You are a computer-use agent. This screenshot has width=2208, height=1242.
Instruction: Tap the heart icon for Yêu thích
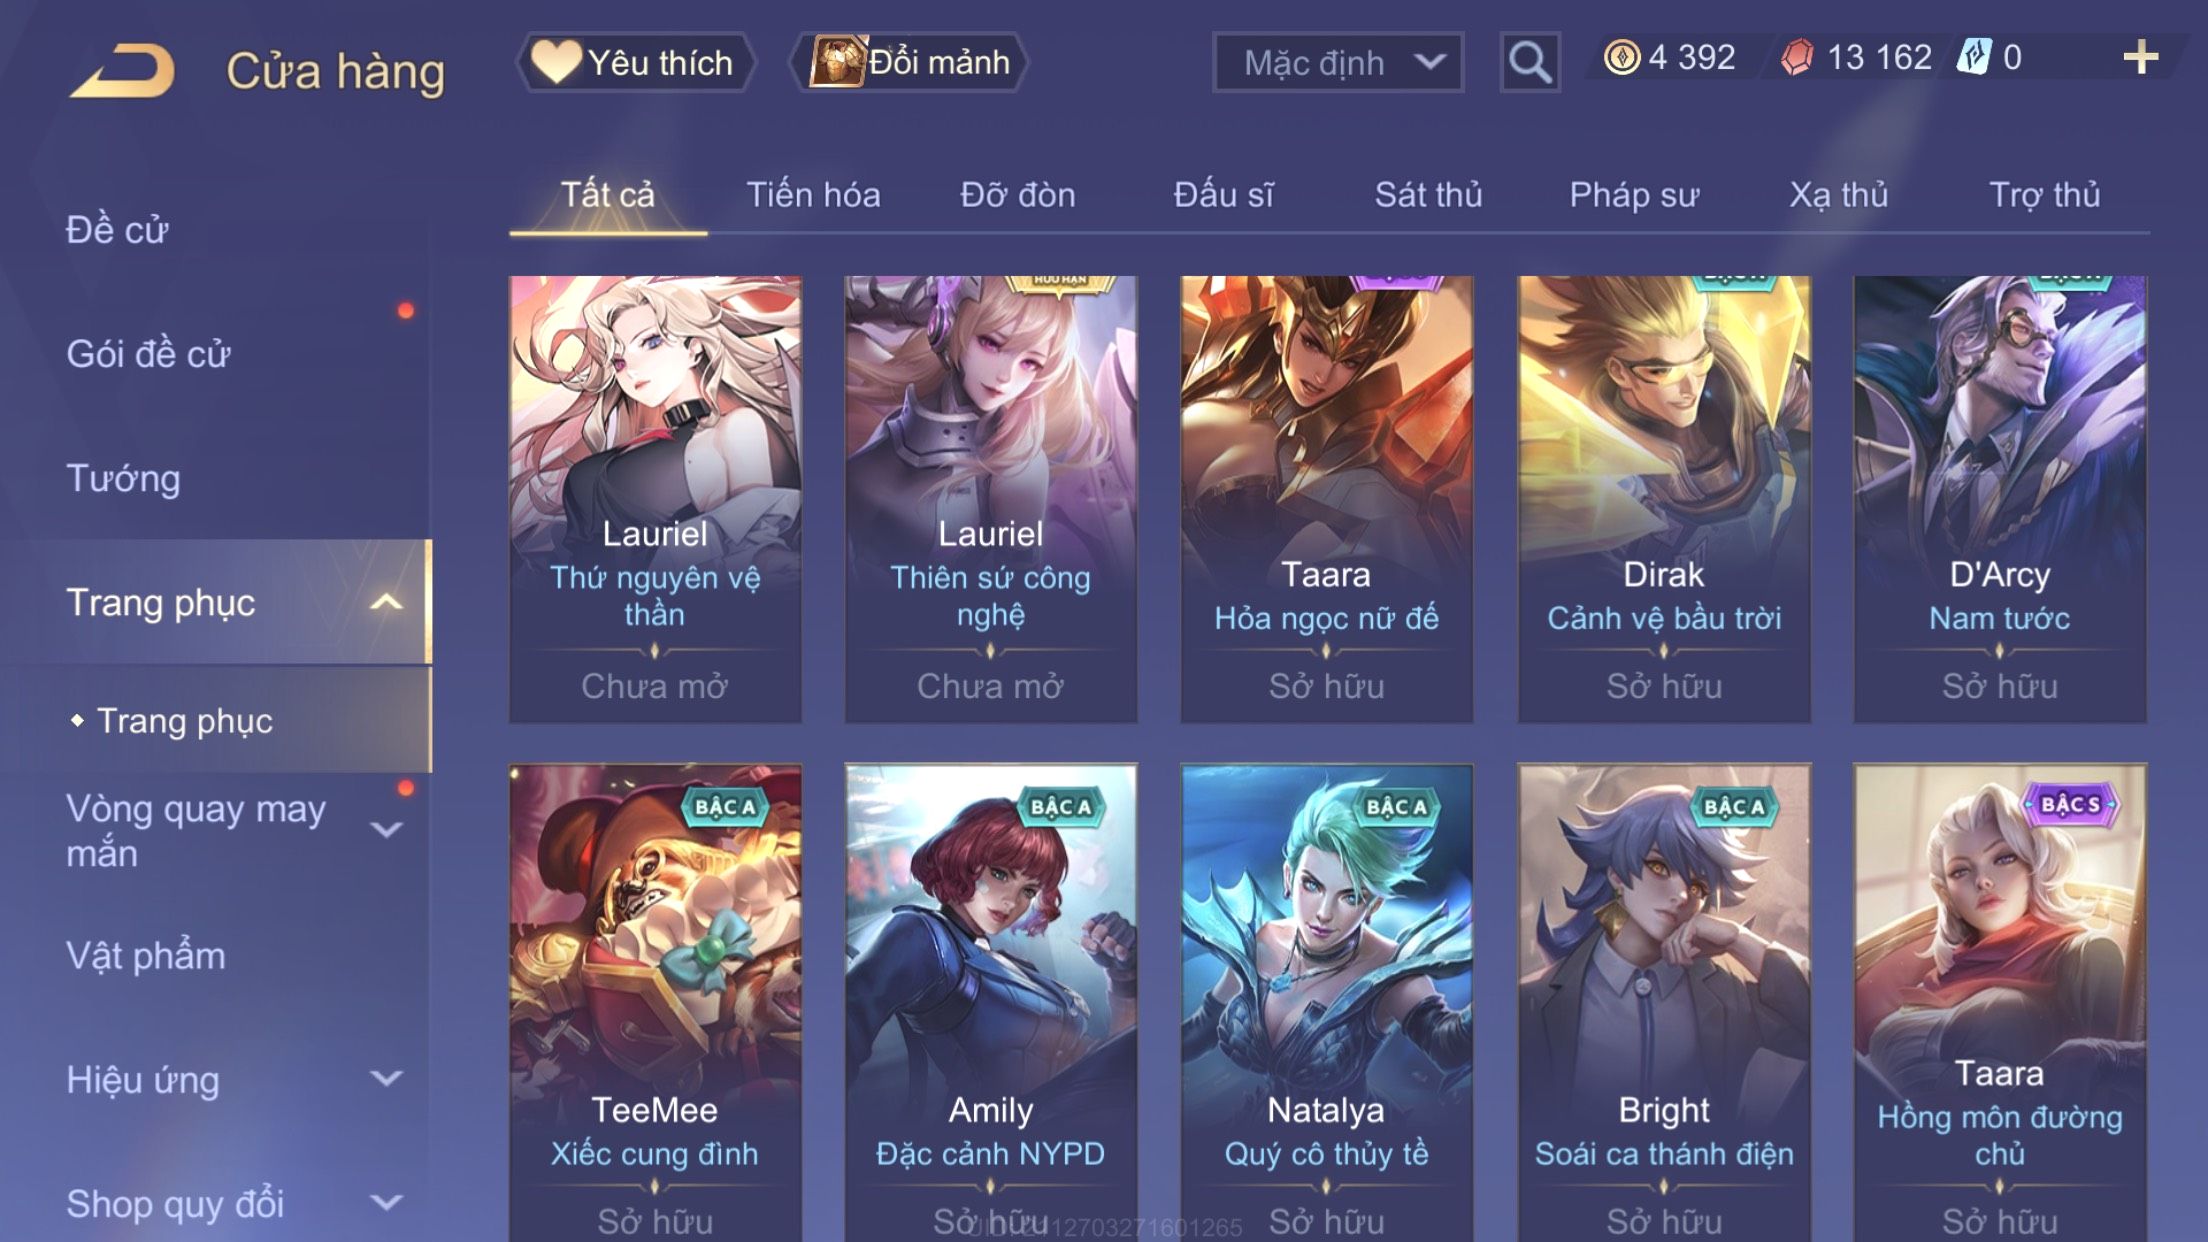556,61
